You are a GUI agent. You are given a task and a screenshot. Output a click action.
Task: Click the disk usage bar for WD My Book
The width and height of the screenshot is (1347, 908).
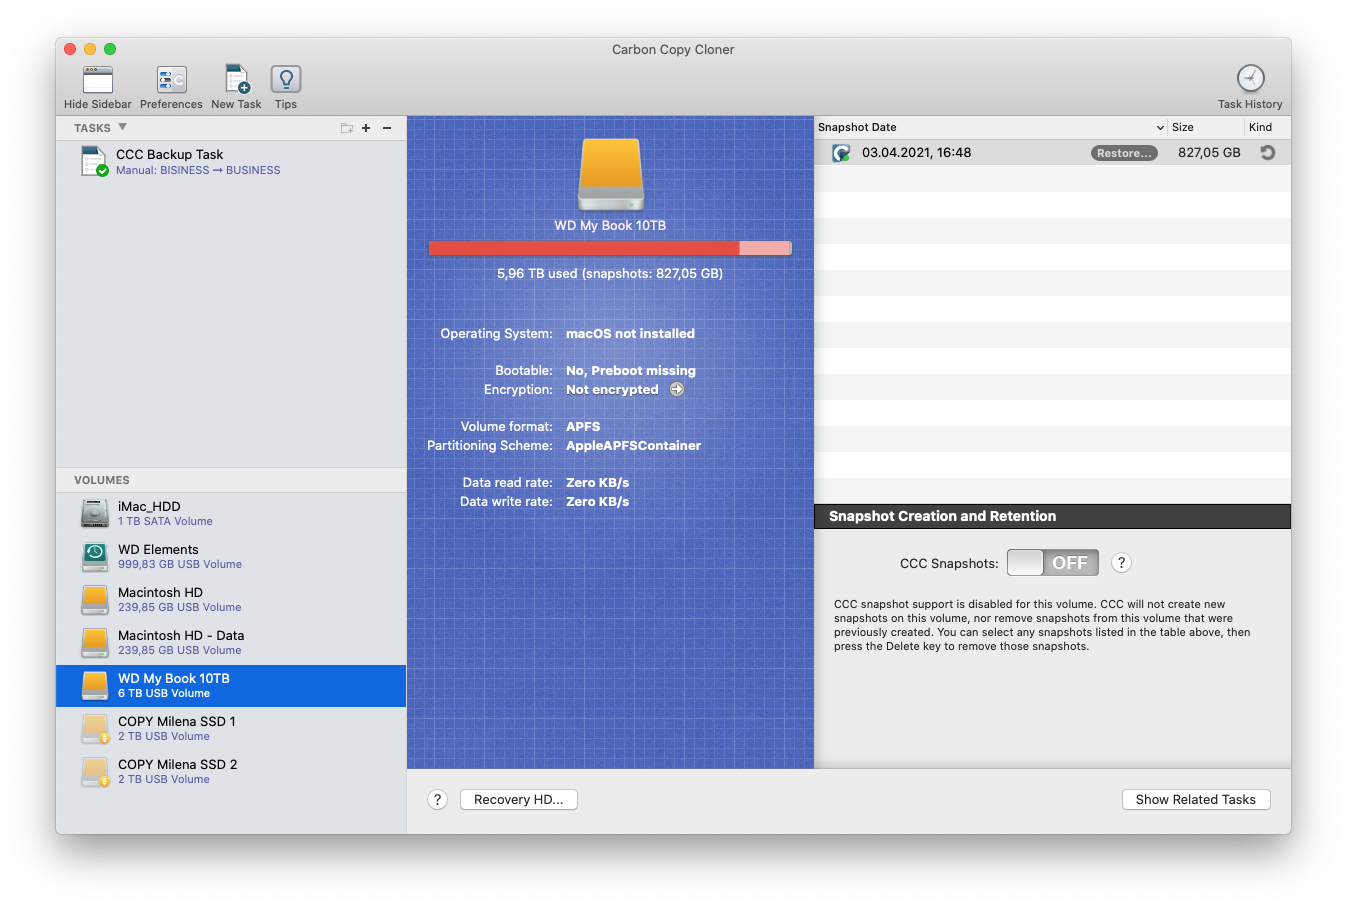point(610,248)
